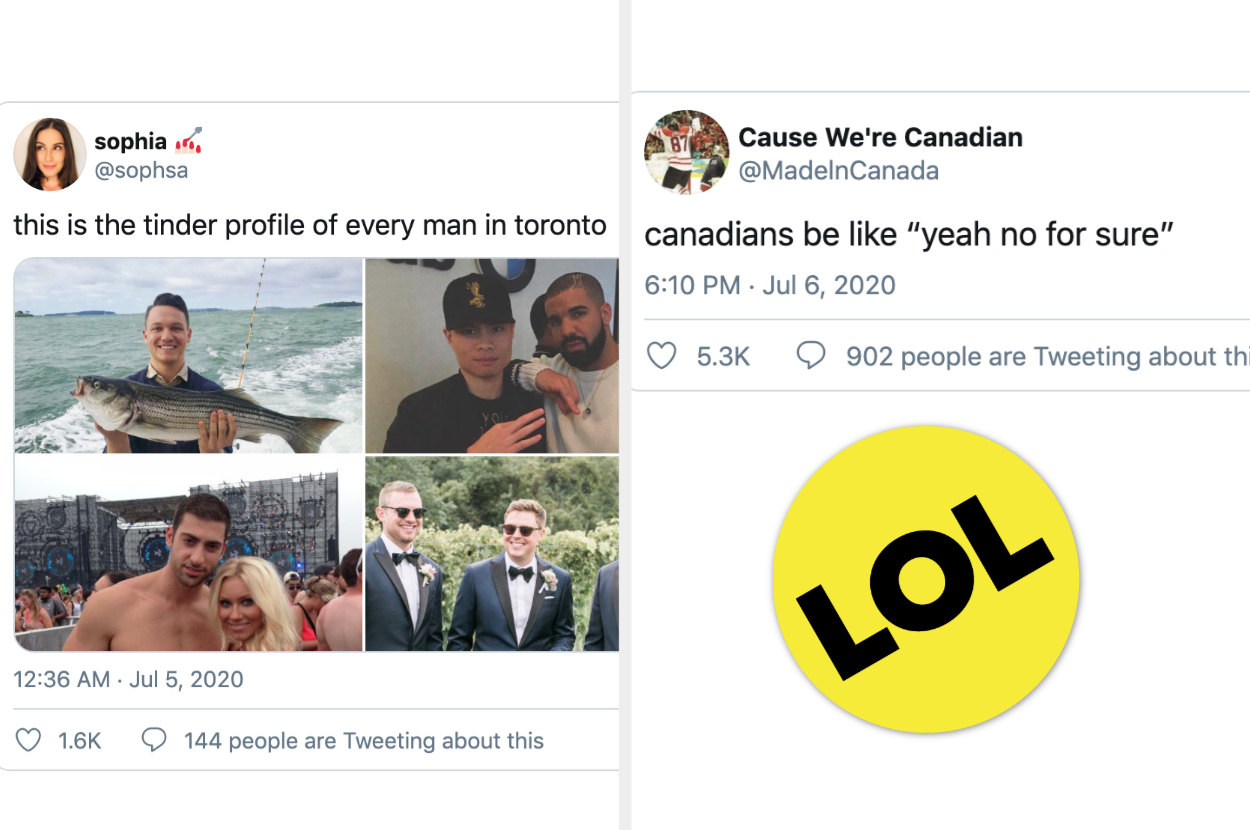Open the @sophsa handle link
The image size is (1250, 830).
point(141,170)
